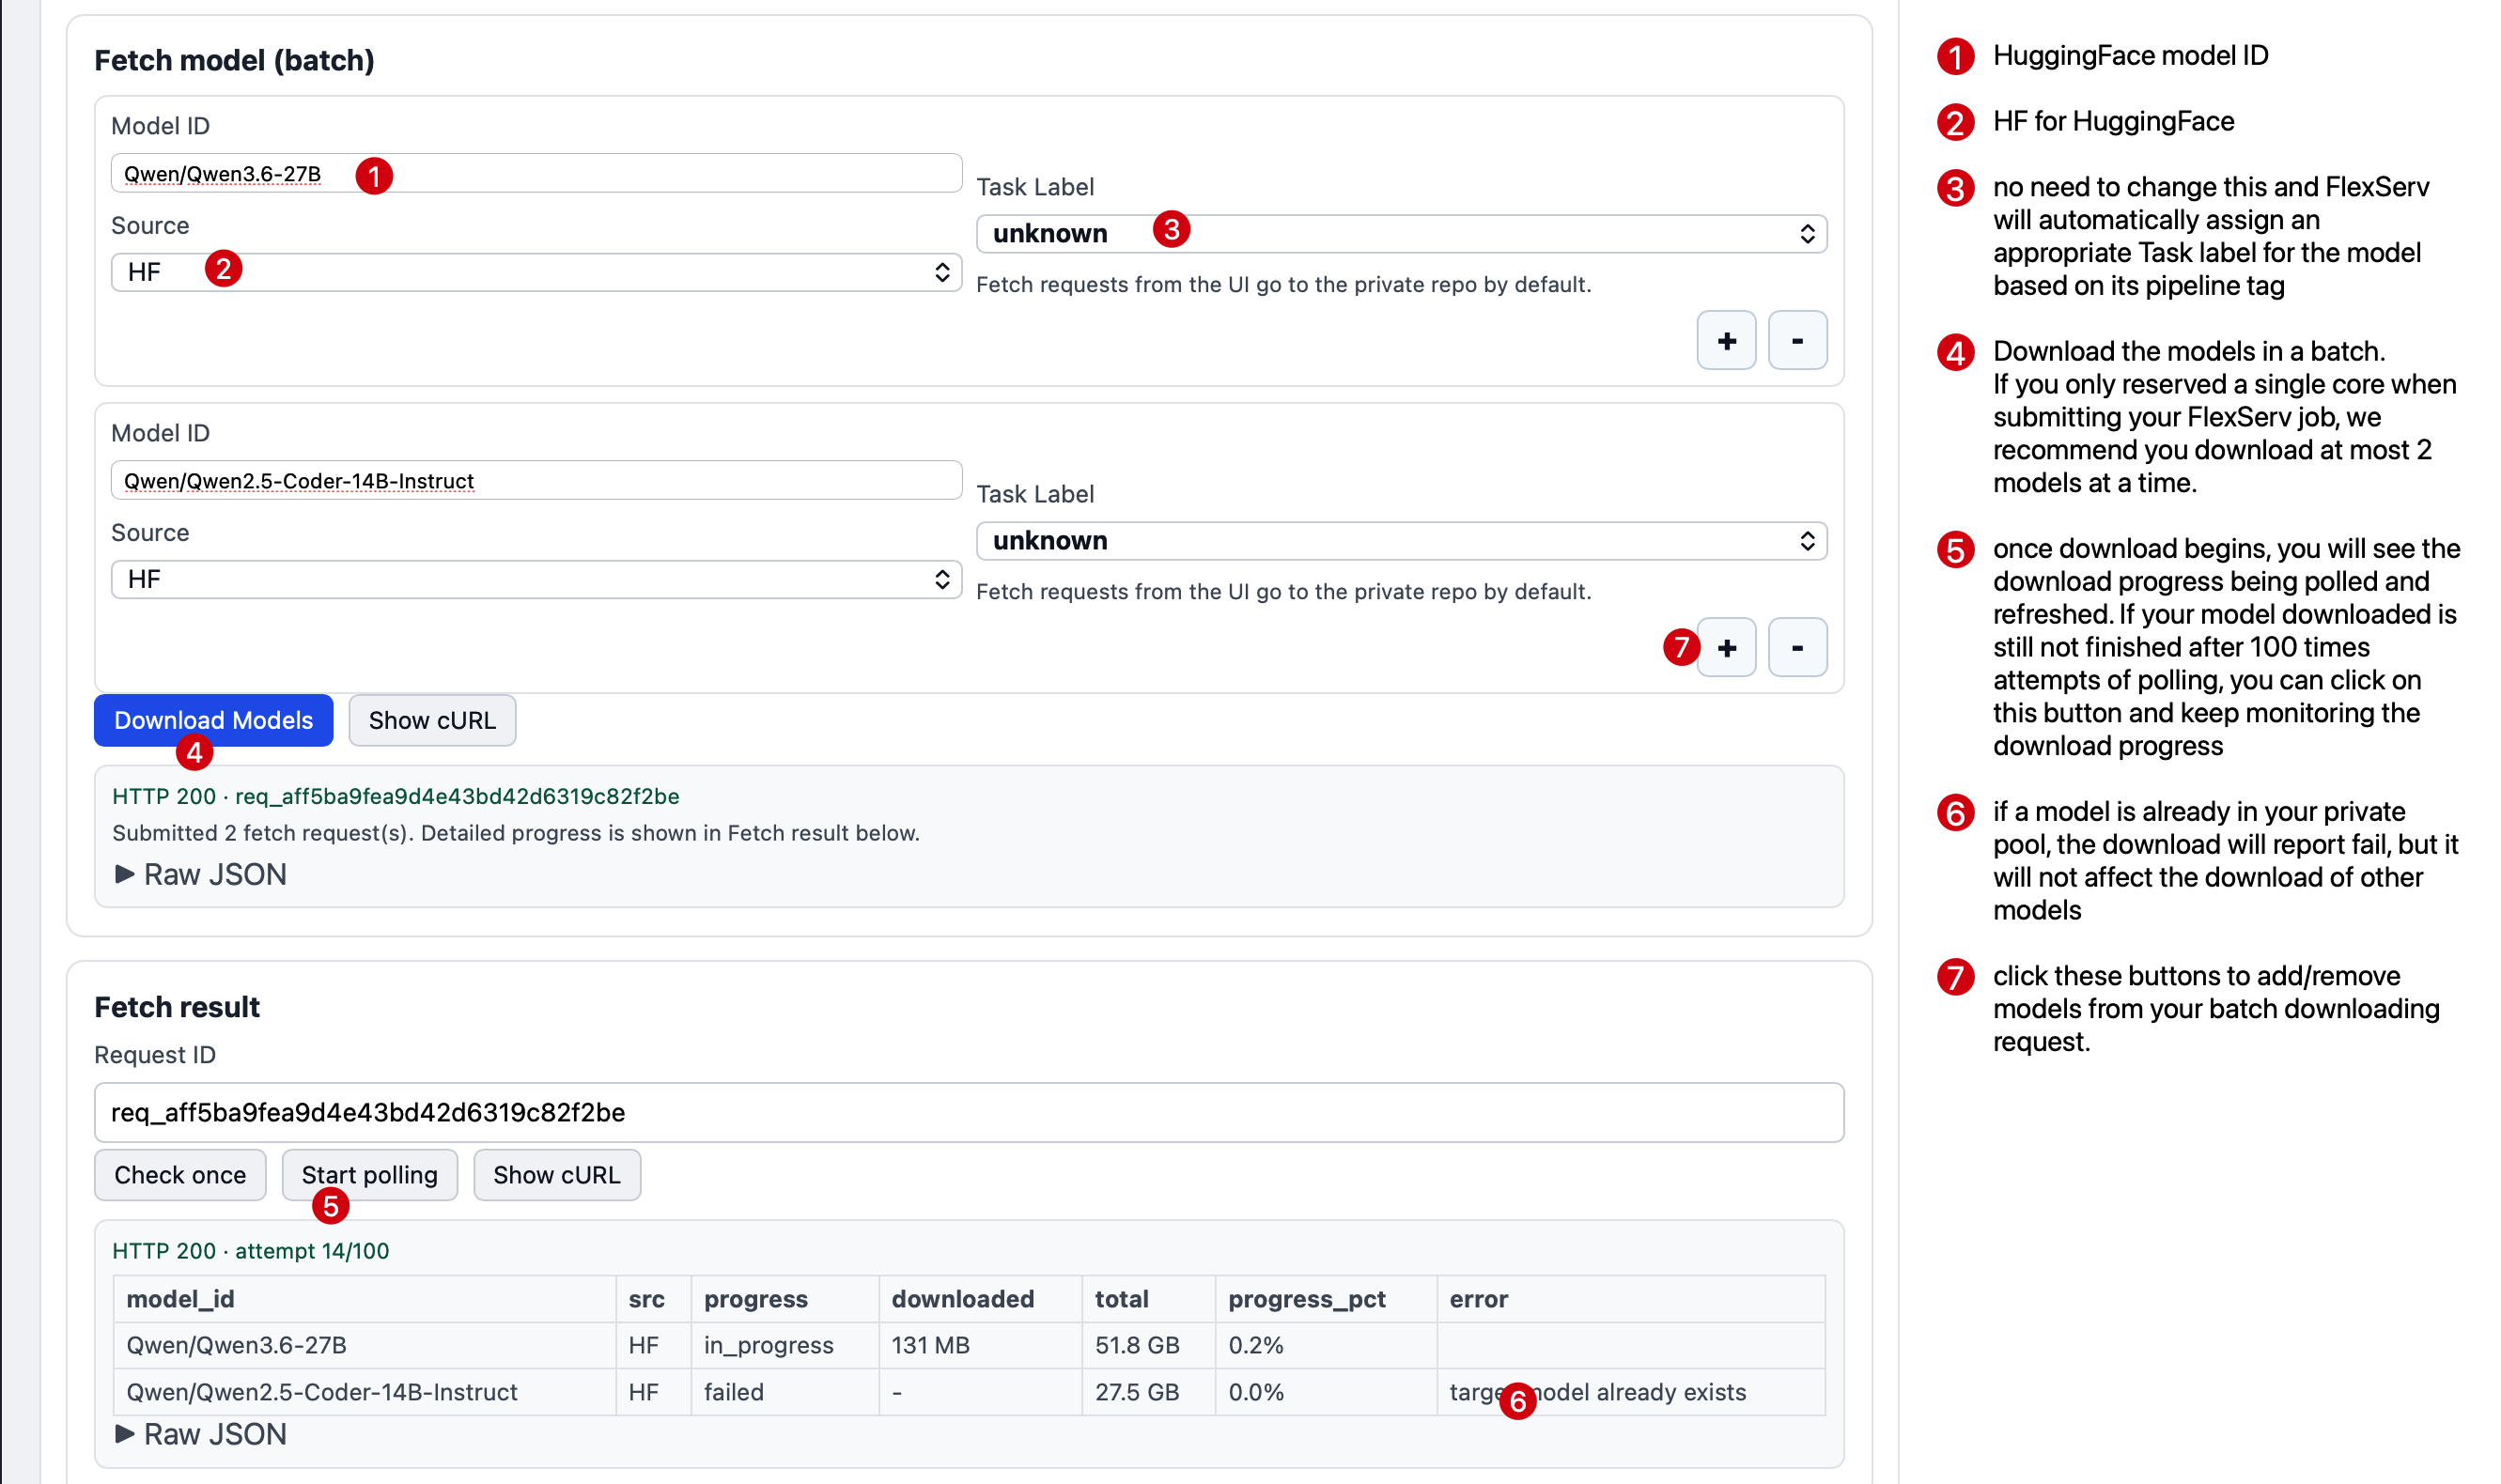Click the Qwen/Qwen3.6-27B cell in the result table
2501x1484 pixels.
[x=364, y=1345]
